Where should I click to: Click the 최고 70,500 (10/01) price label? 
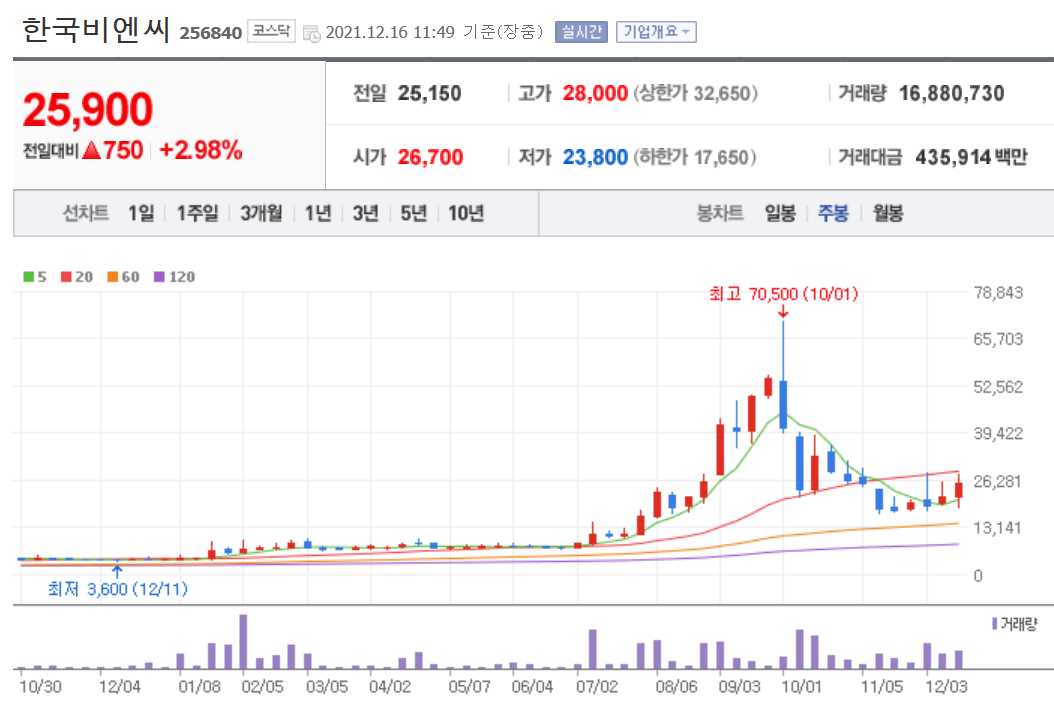coord(785,295)
